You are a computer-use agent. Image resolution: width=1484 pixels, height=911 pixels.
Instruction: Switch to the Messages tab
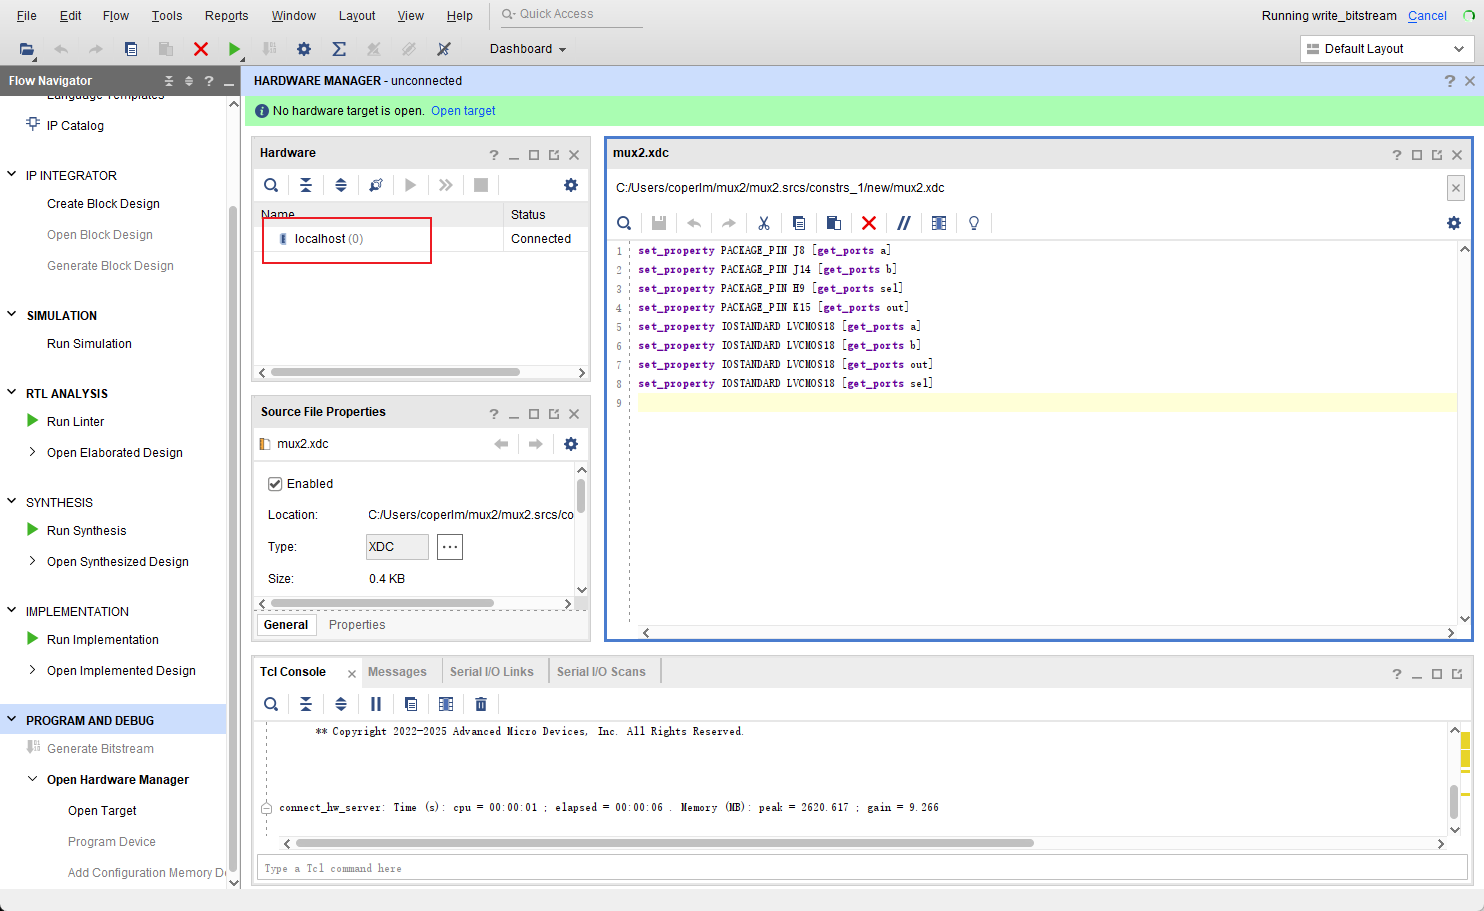point(397,672)
